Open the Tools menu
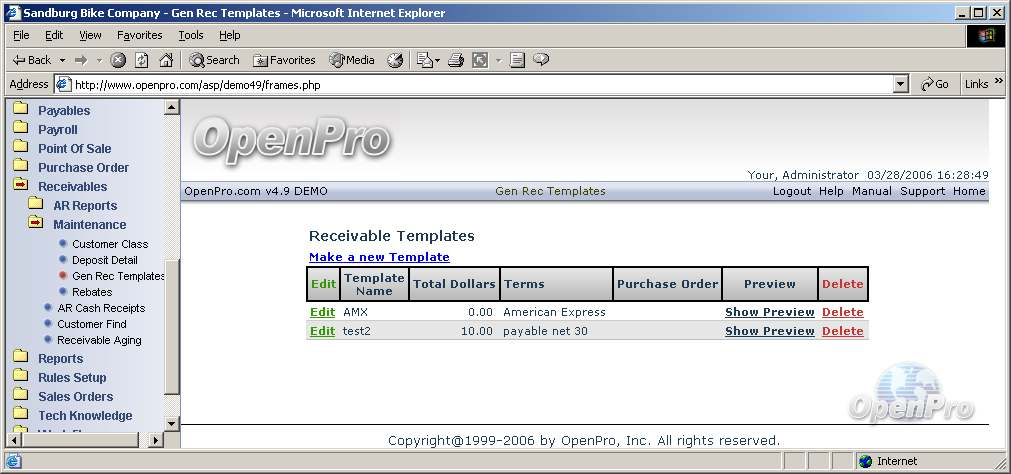 click(191, 35)
